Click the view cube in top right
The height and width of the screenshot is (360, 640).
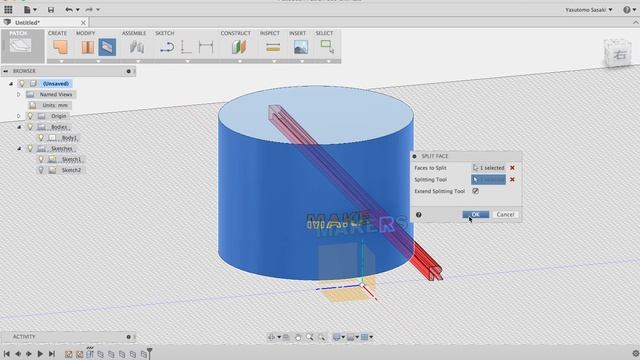click(x=618, y=53)
